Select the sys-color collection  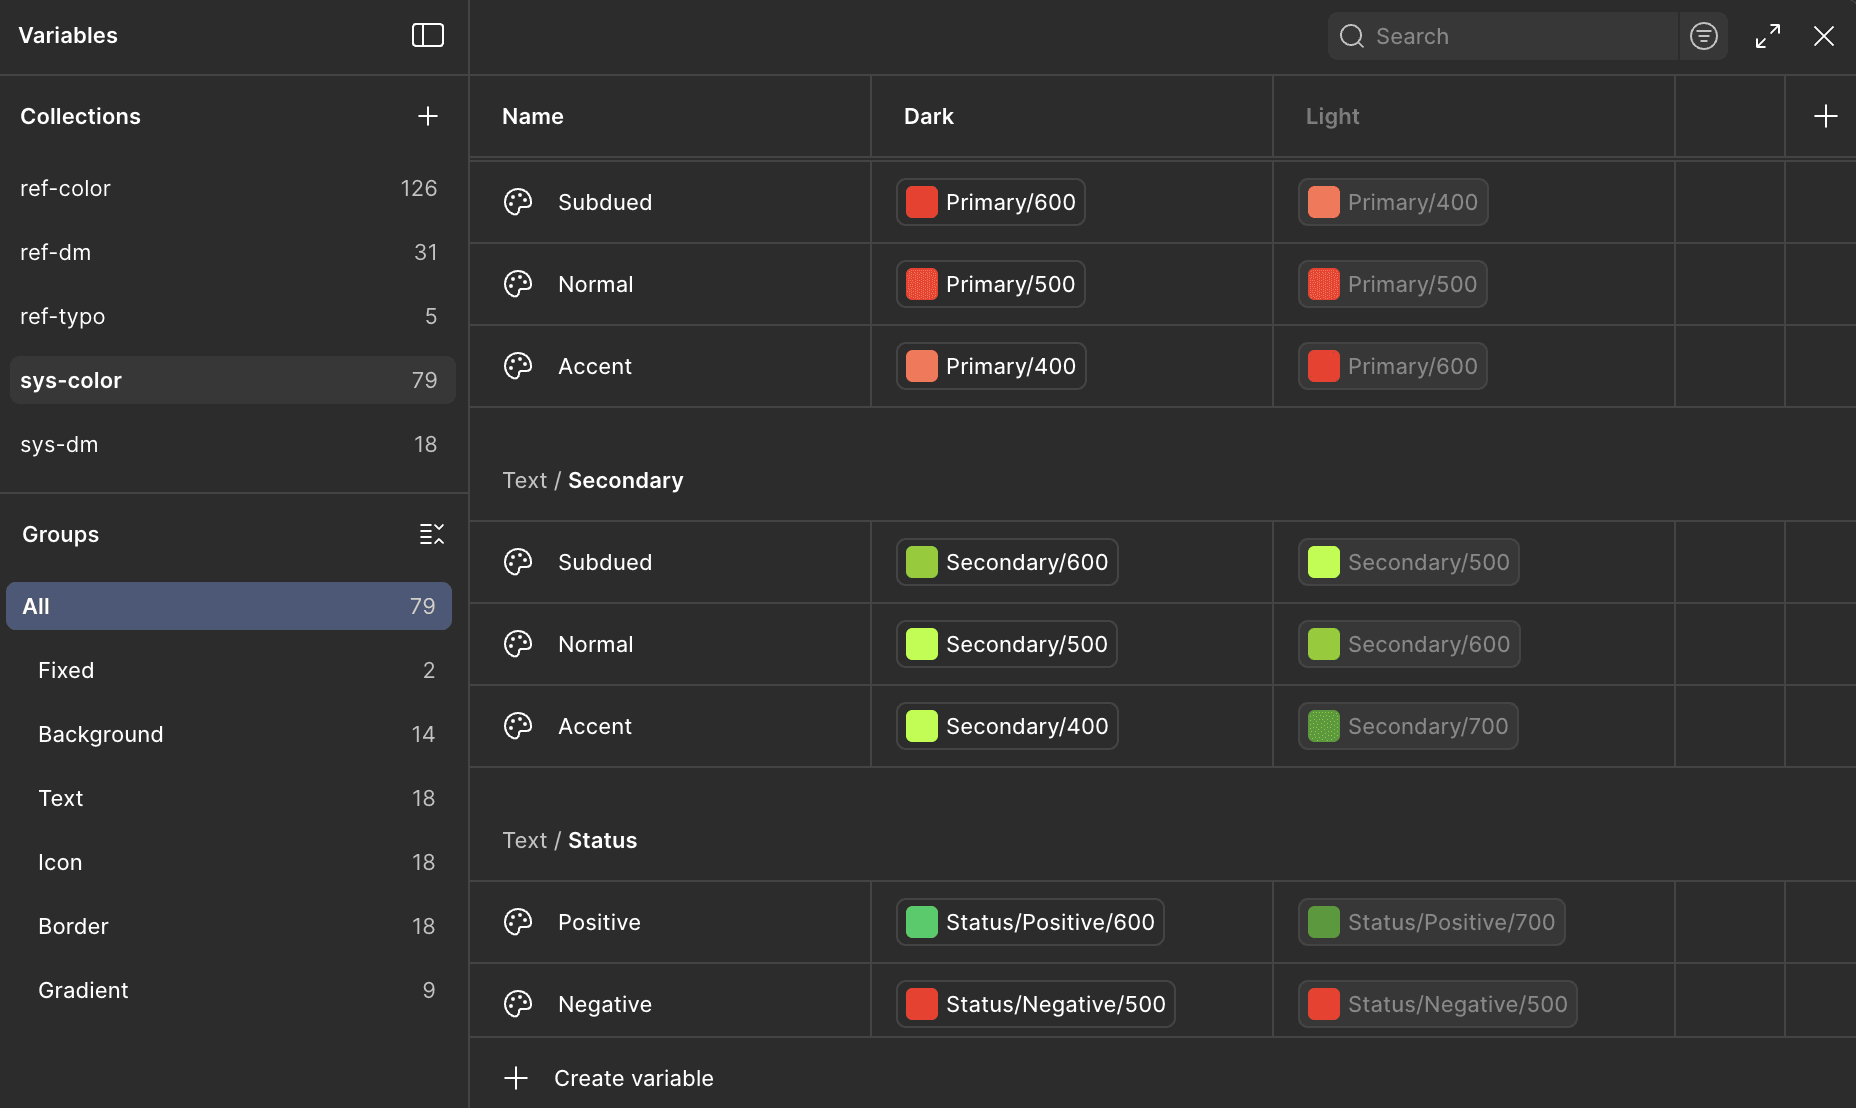233,380
